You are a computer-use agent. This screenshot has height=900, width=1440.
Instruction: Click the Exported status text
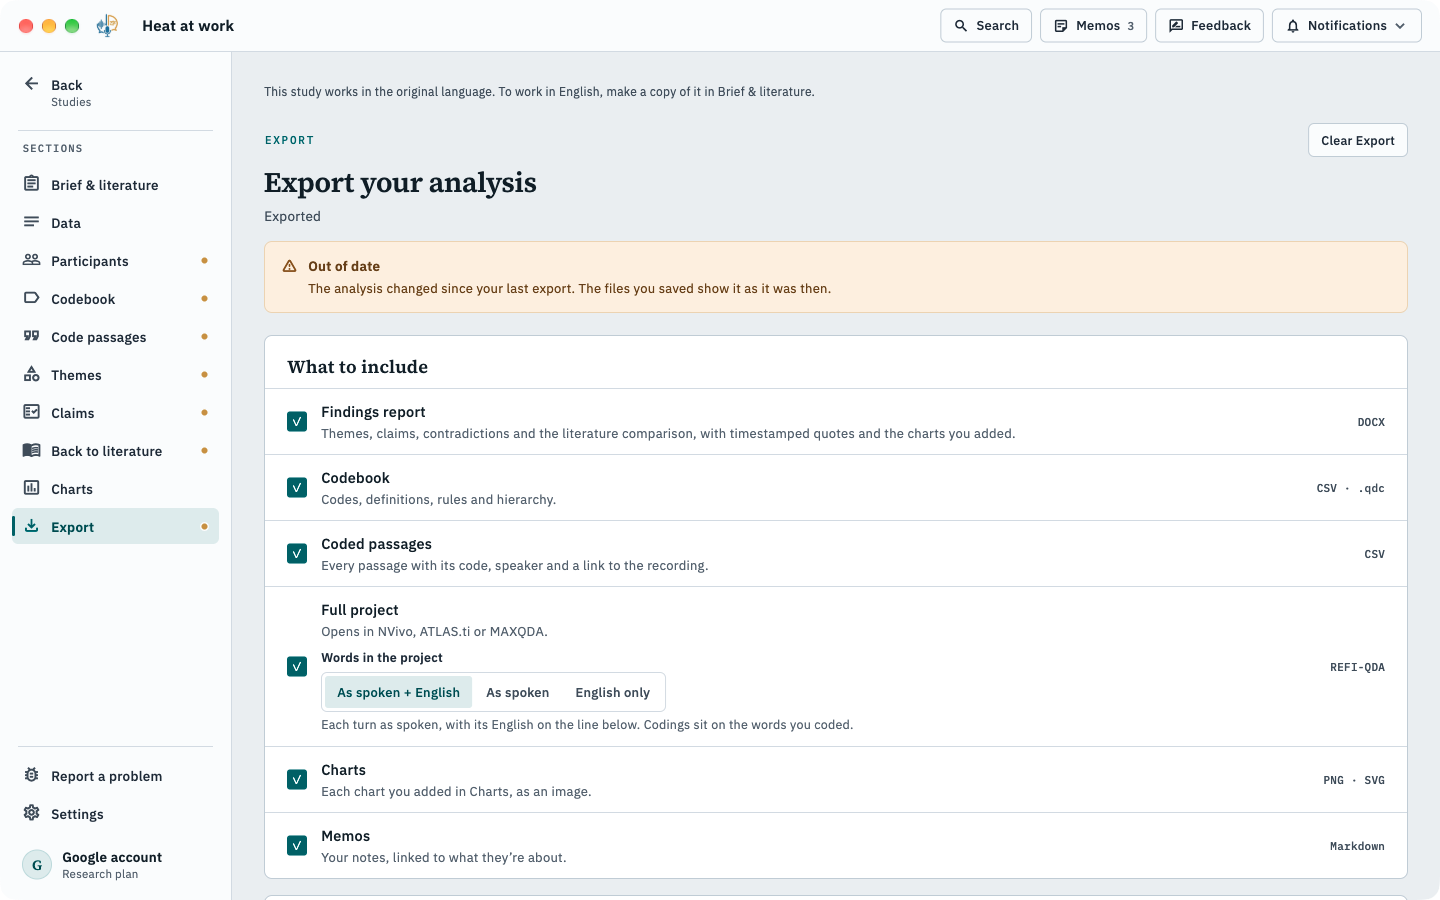click(x=292, y=216)
